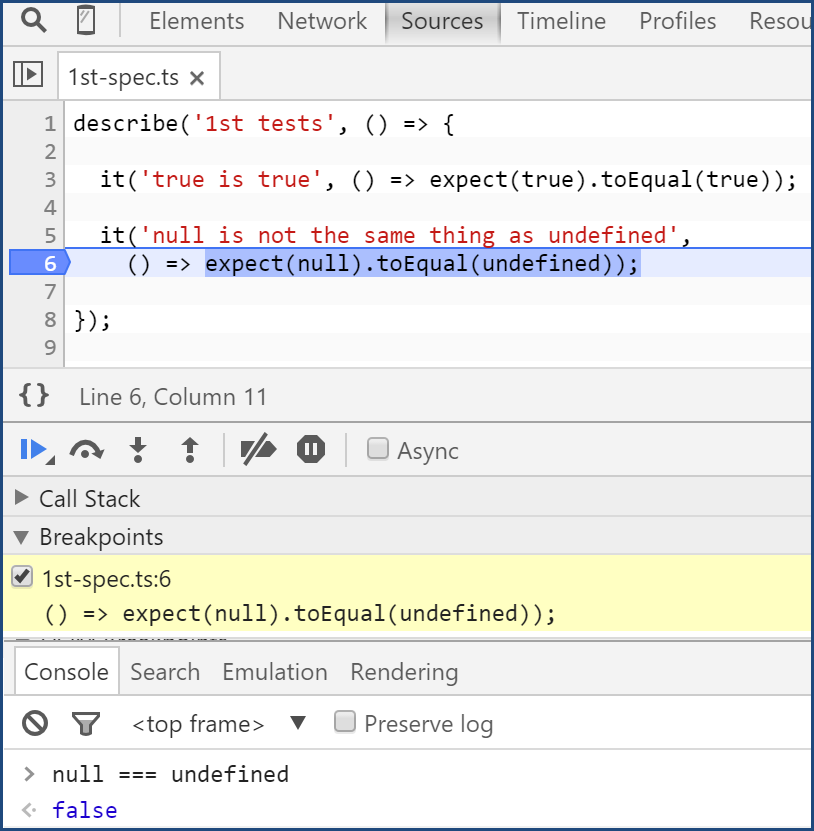Toggle pause on exceptions button
This screenshot has width=814, height=831.
coord(311,450)
